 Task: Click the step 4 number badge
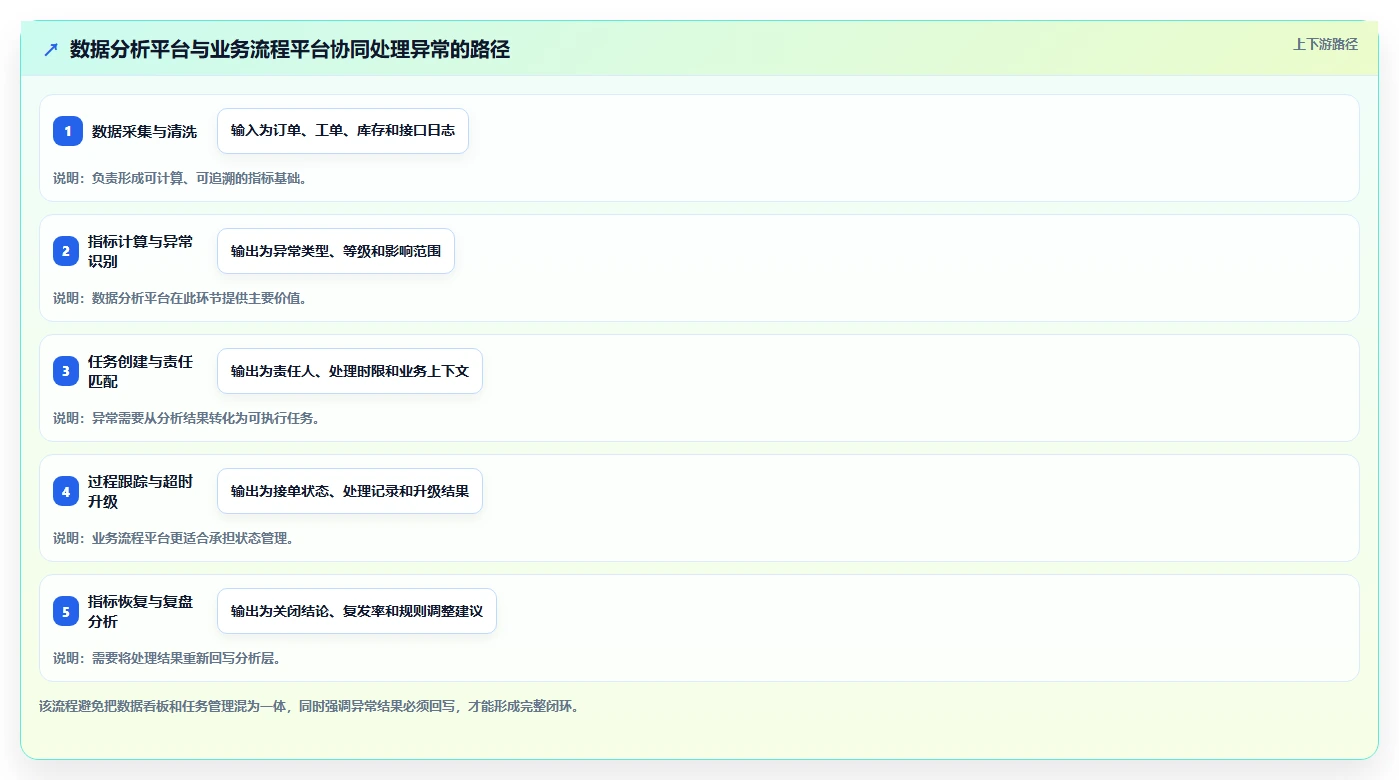tap(66, 491)
